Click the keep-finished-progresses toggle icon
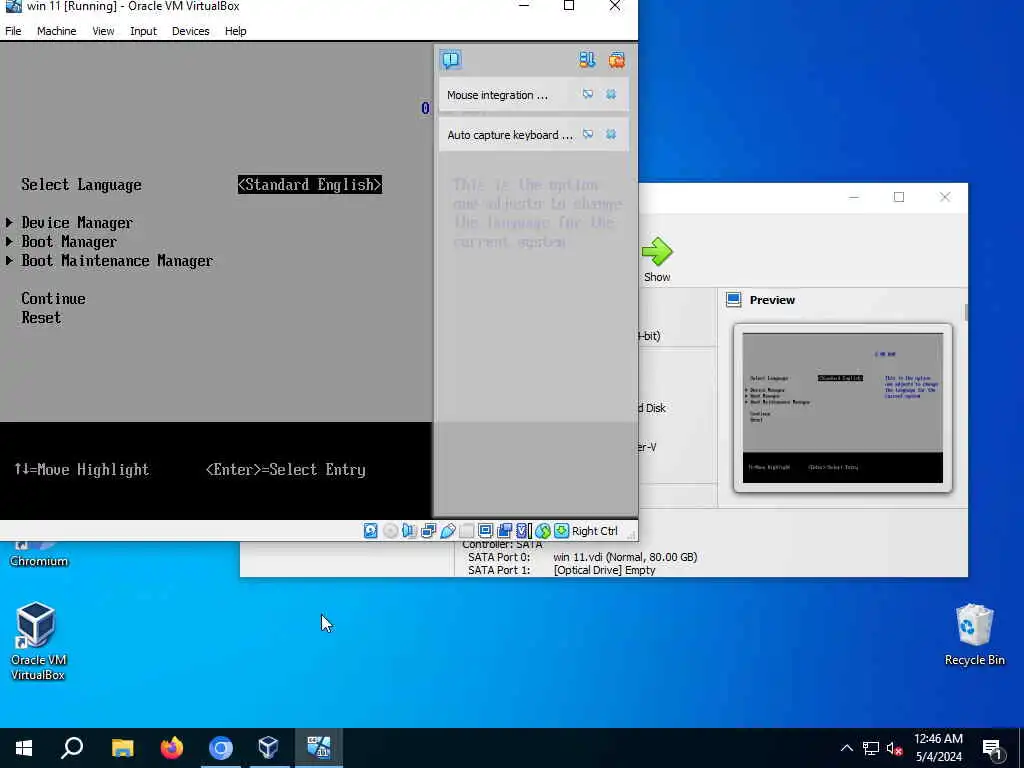1024x768 pixels. 586,60
